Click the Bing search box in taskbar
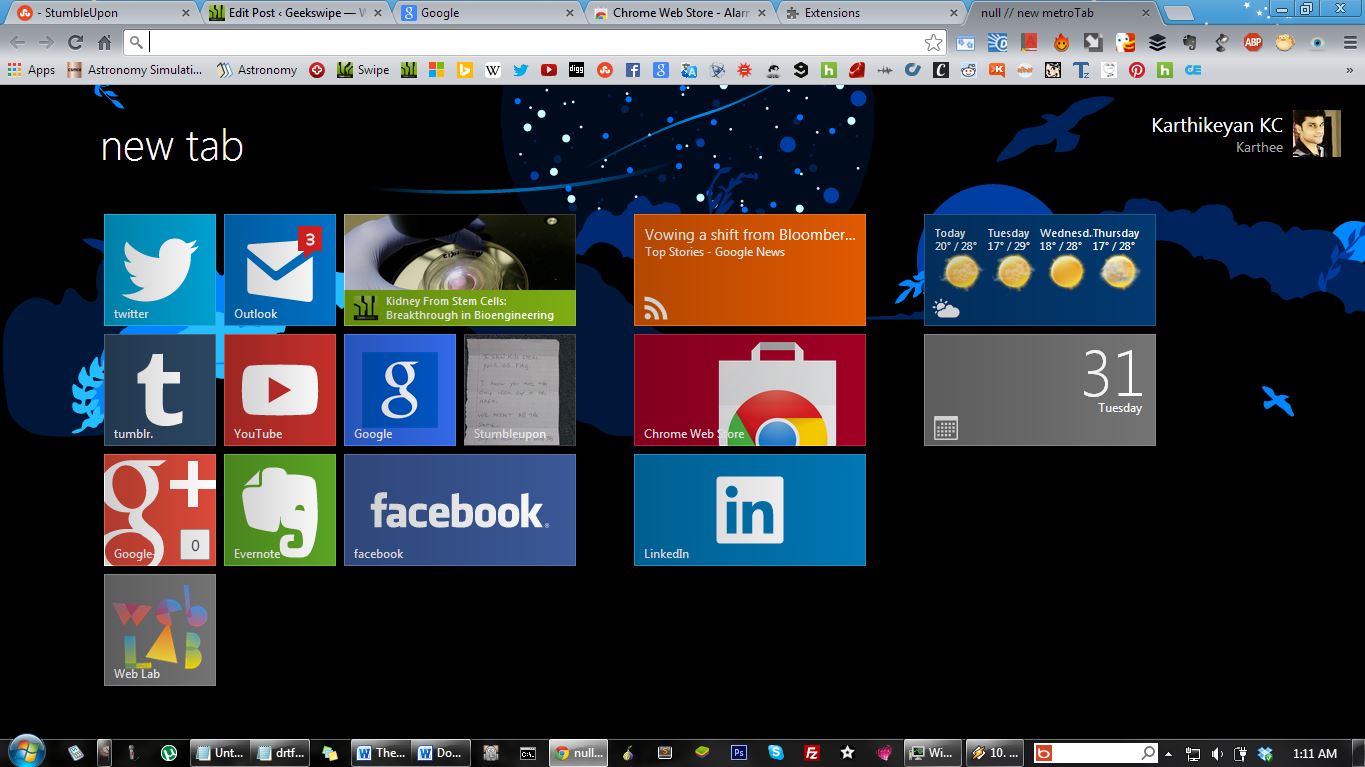 coord(1097,753)
